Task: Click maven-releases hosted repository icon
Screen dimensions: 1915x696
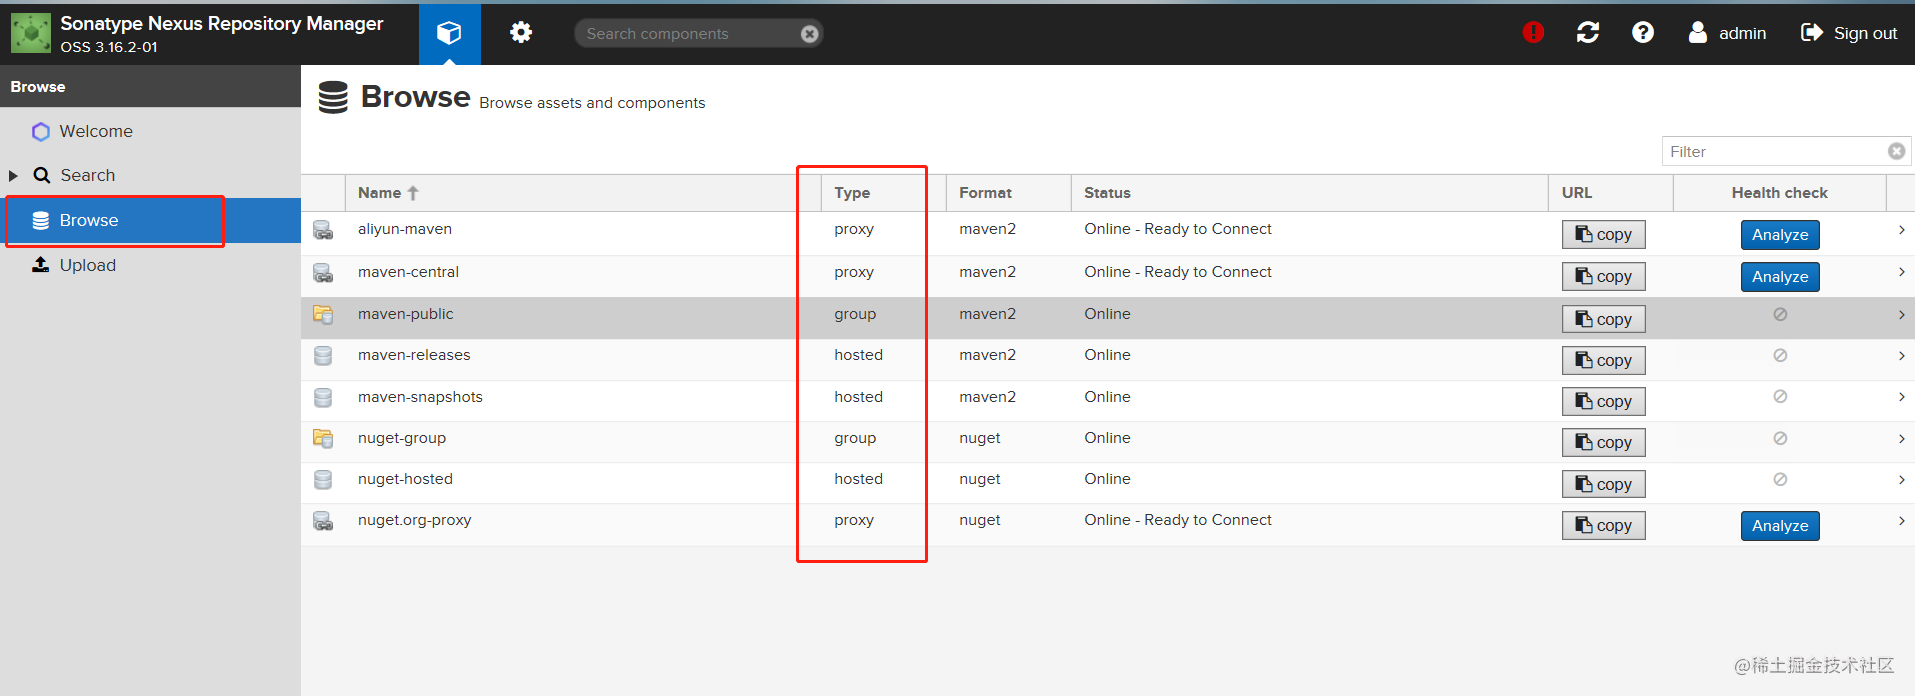Action: click(323, 355)
